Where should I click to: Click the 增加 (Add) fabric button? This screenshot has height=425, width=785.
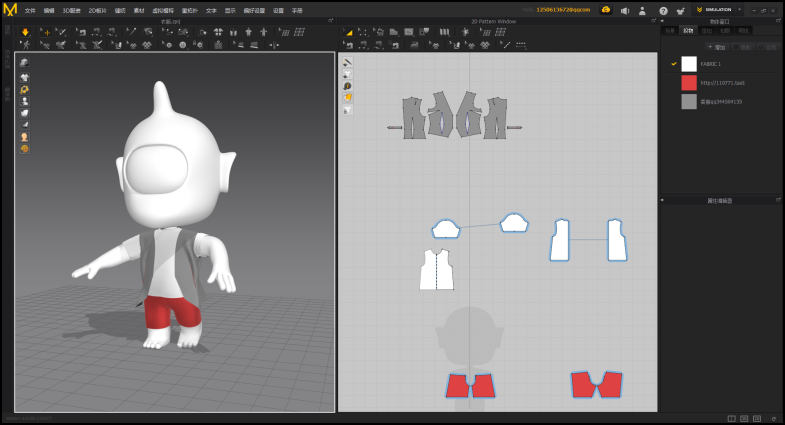(718, 47)
